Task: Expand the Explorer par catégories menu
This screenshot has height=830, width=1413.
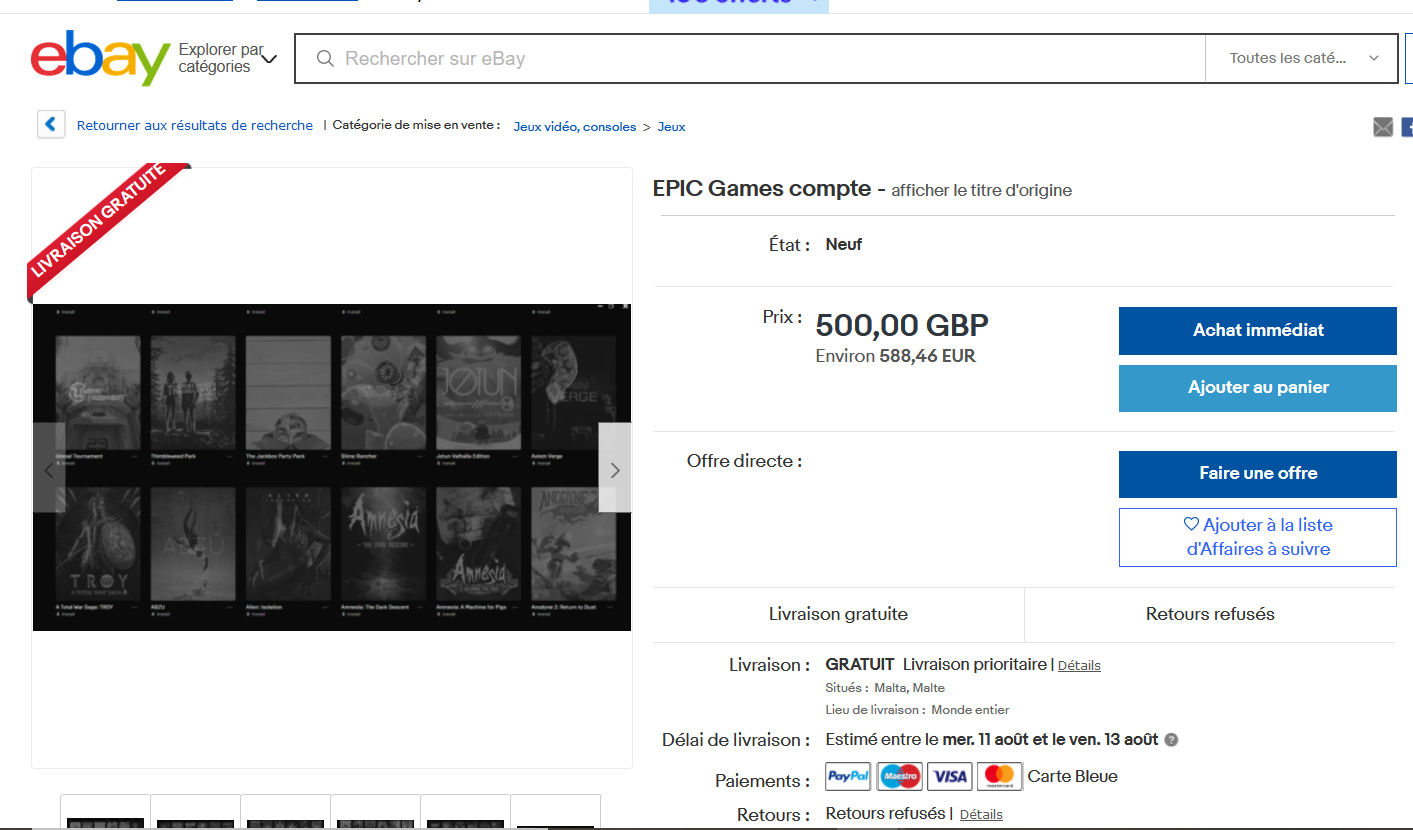Action: click(228, 58)
